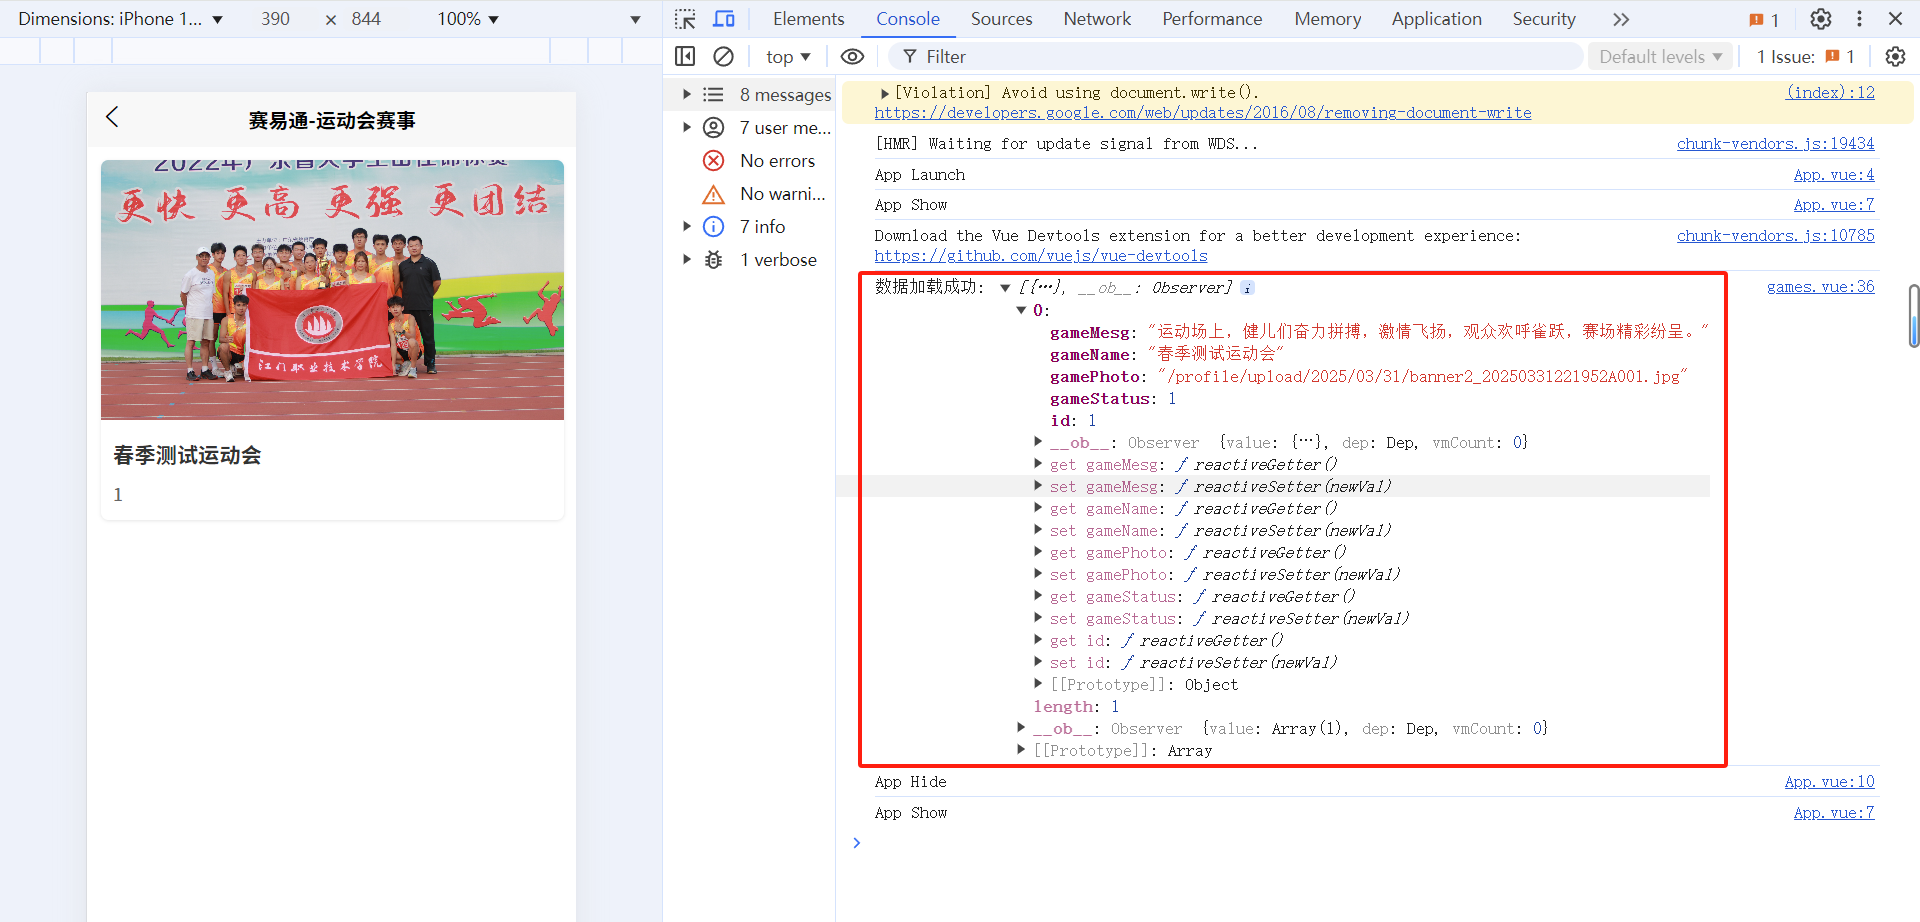Toggle the console sidebar icon
The width and height of the screenshot is (1920, 922).
pyautogui.click(x=685, y=57)
